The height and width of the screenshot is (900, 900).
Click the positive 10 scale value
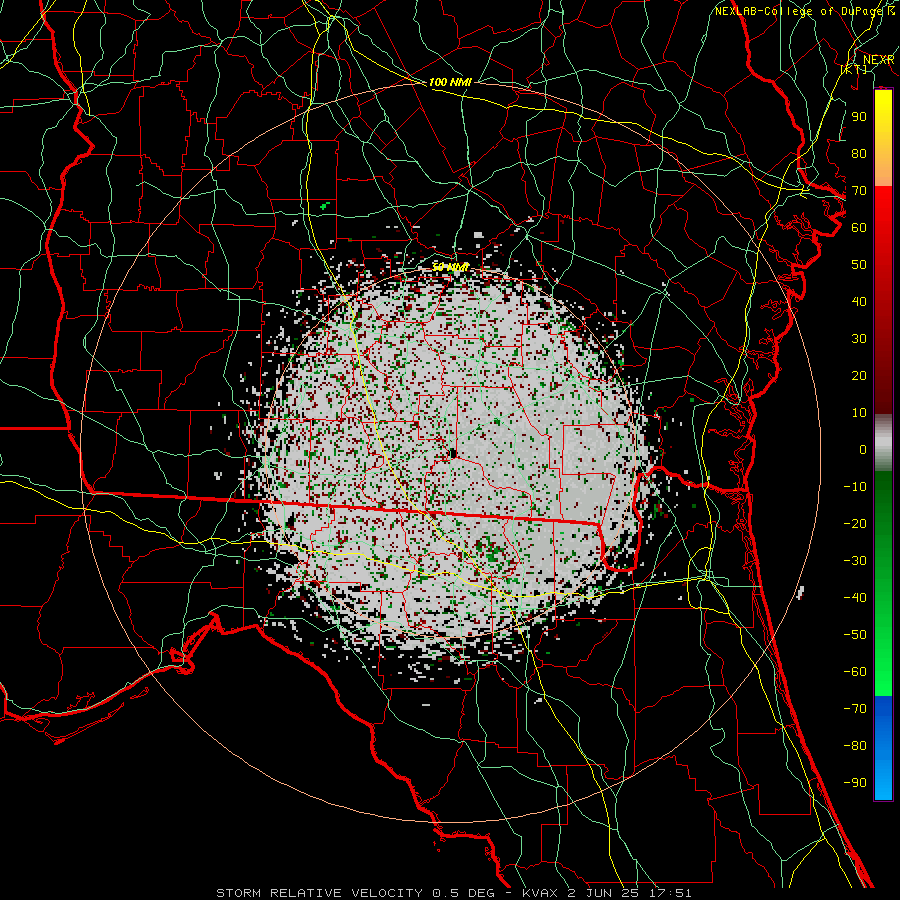coord(859,413)
